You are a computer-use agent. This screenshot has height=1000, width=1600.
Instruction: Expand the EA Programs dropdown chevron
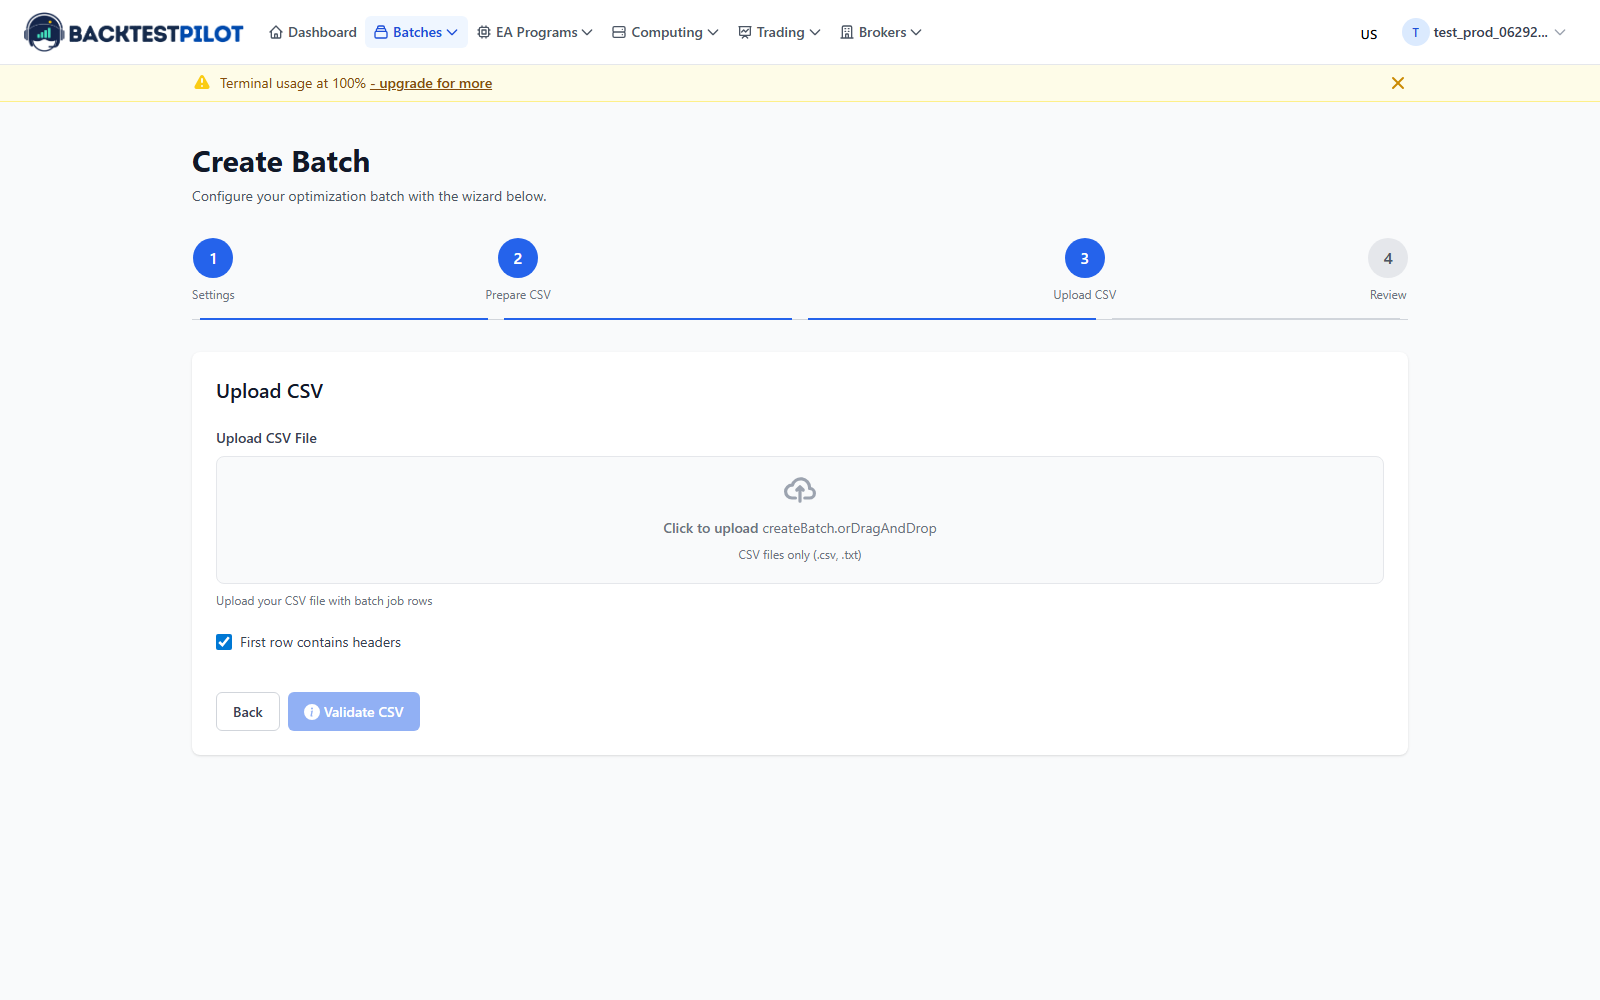click(587, 32)
